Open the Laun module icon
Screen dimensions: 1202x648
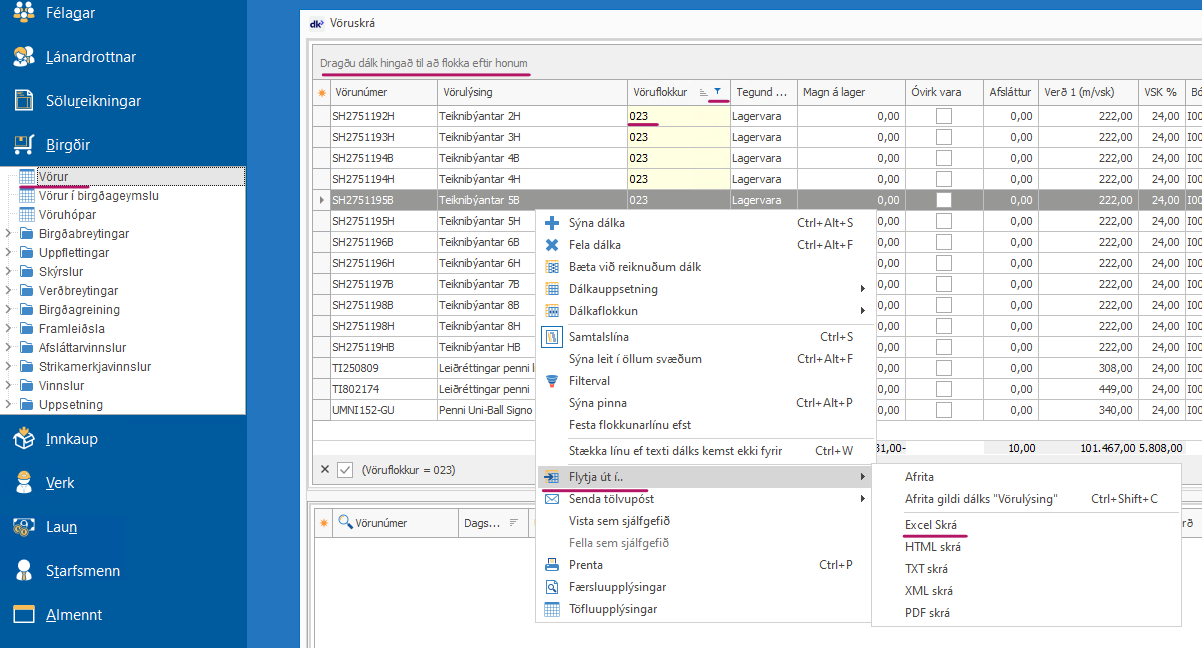(x=24, y=527)
